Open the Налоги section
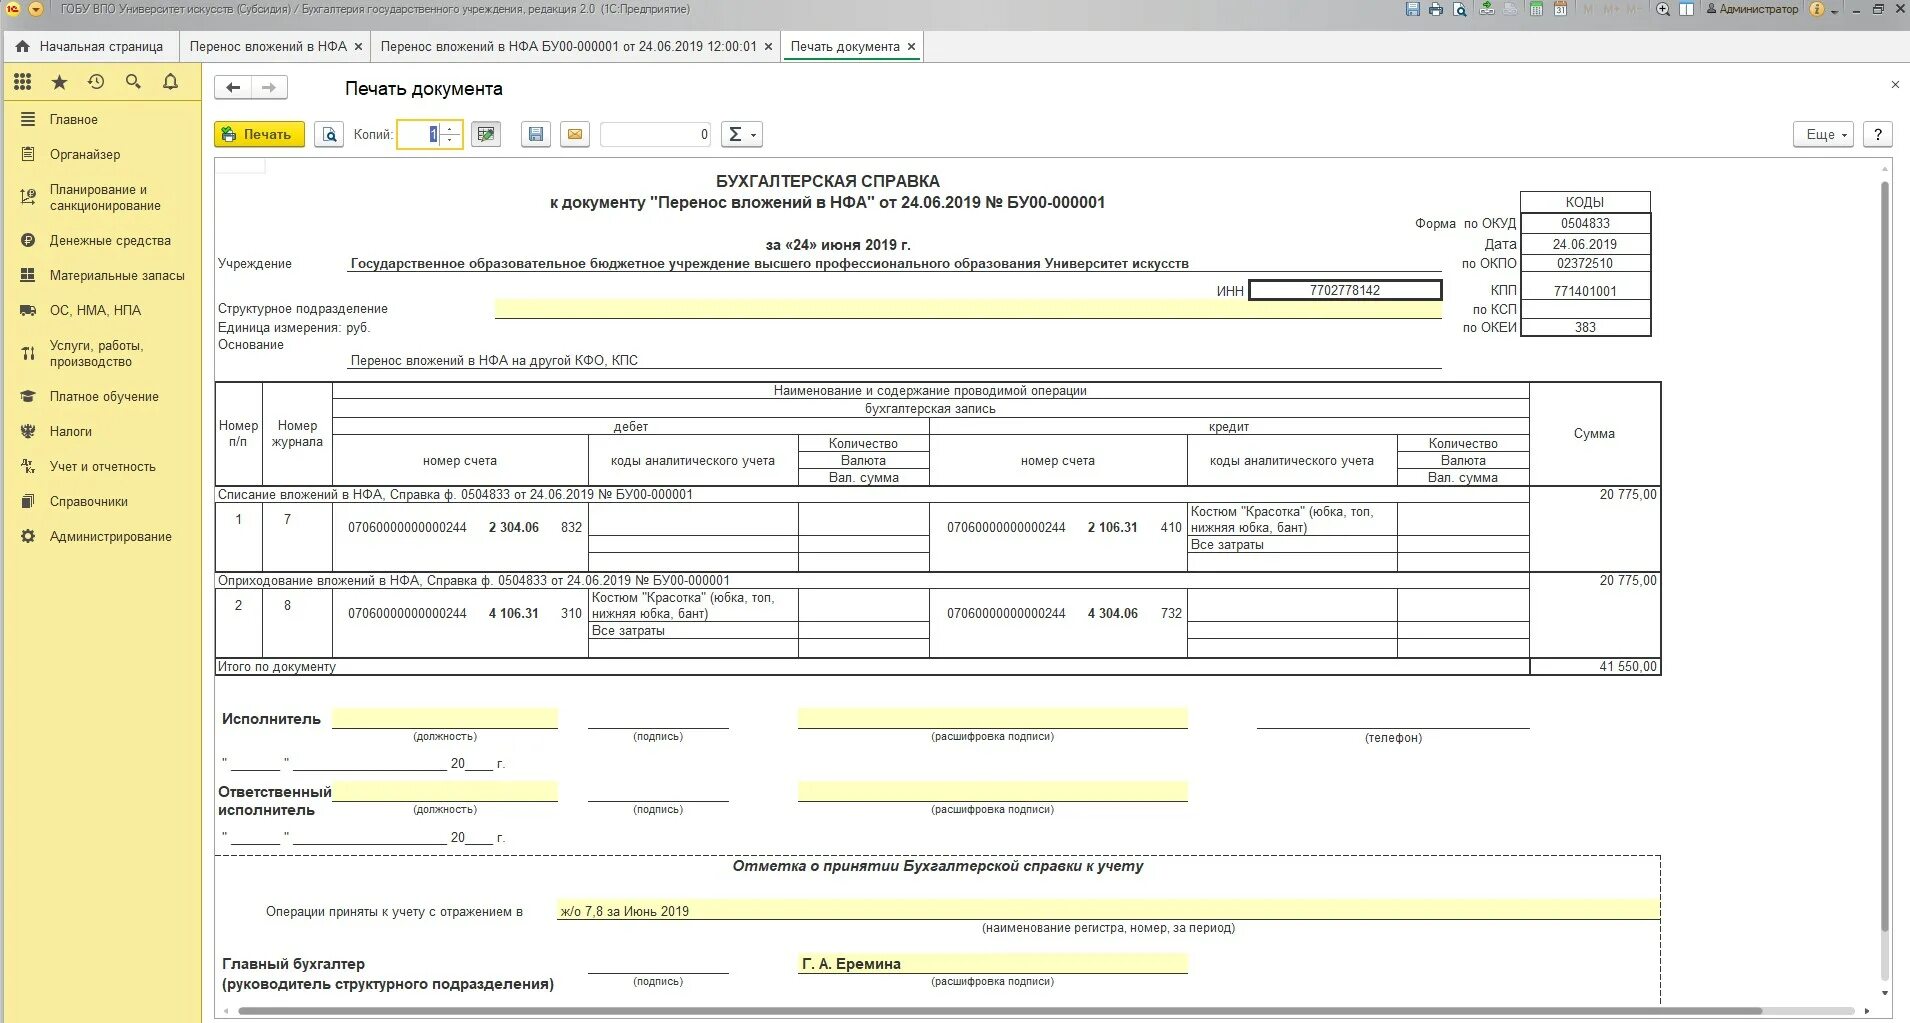 102,431
